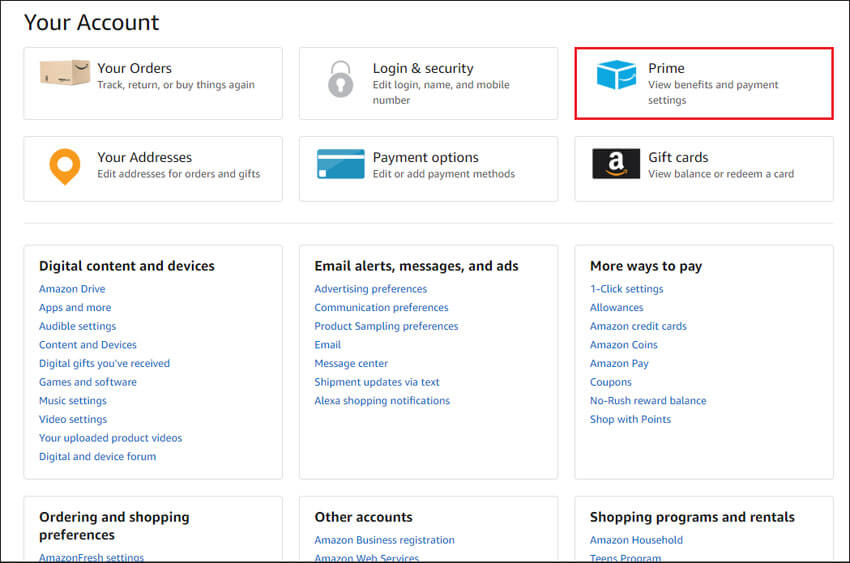Open Amazon Business registration link
The height and width of the screenshot is (563, 850).
click(x=384, y=540)
